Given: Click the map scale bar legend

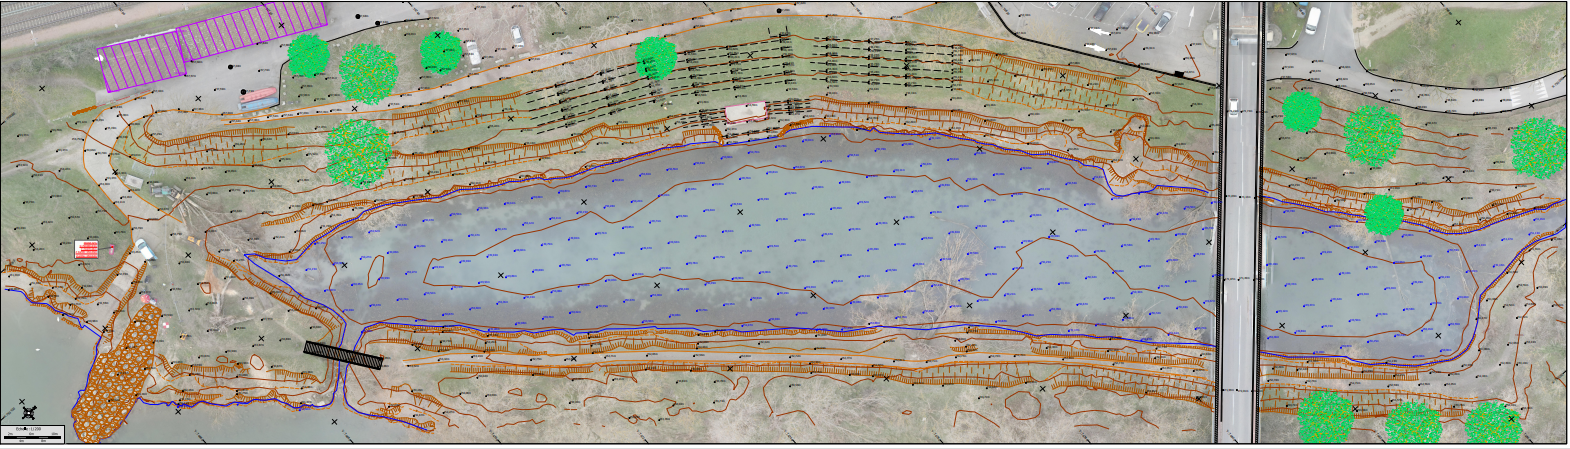Looking at the screenshot, I should pyautogui.click(x=33, y=433).
